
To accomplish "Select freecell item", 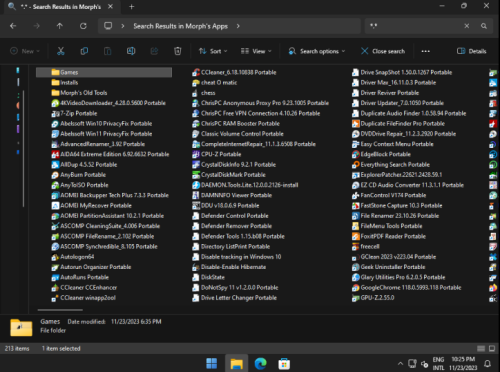I will pyautogui.click(x=366, y=247).
